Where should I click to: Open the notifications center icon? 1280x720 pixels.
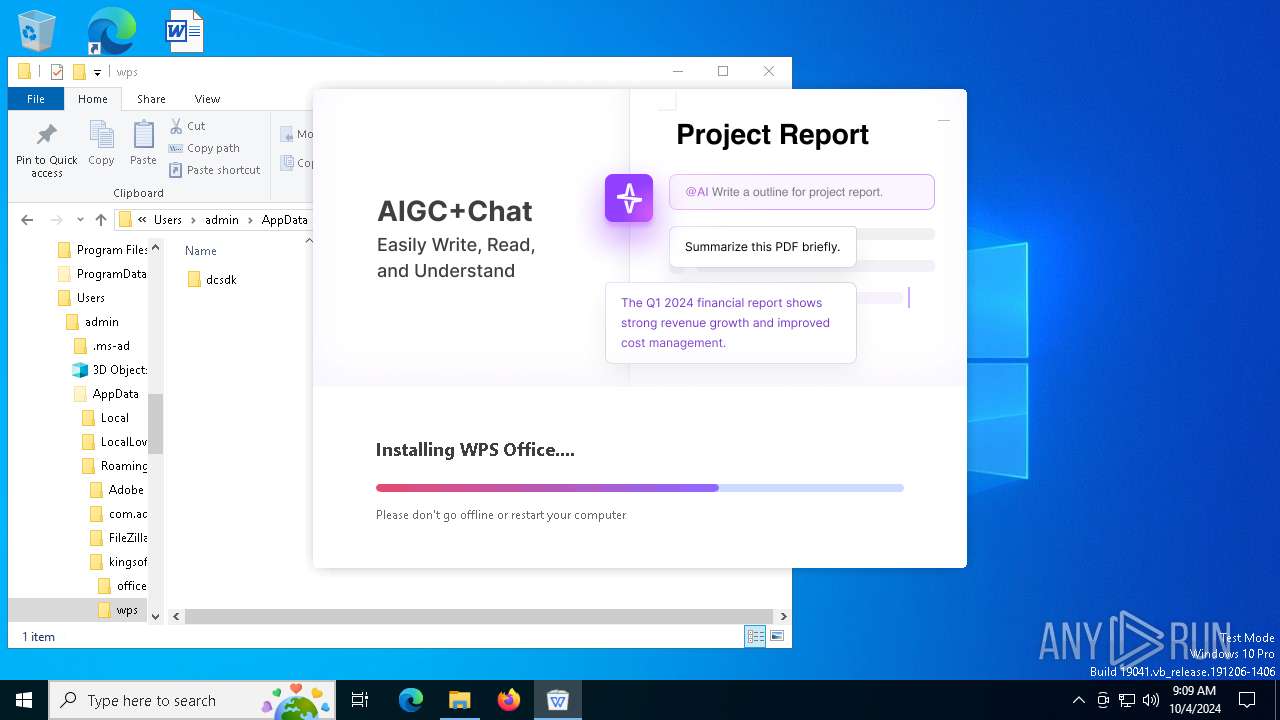point(1247,700)
